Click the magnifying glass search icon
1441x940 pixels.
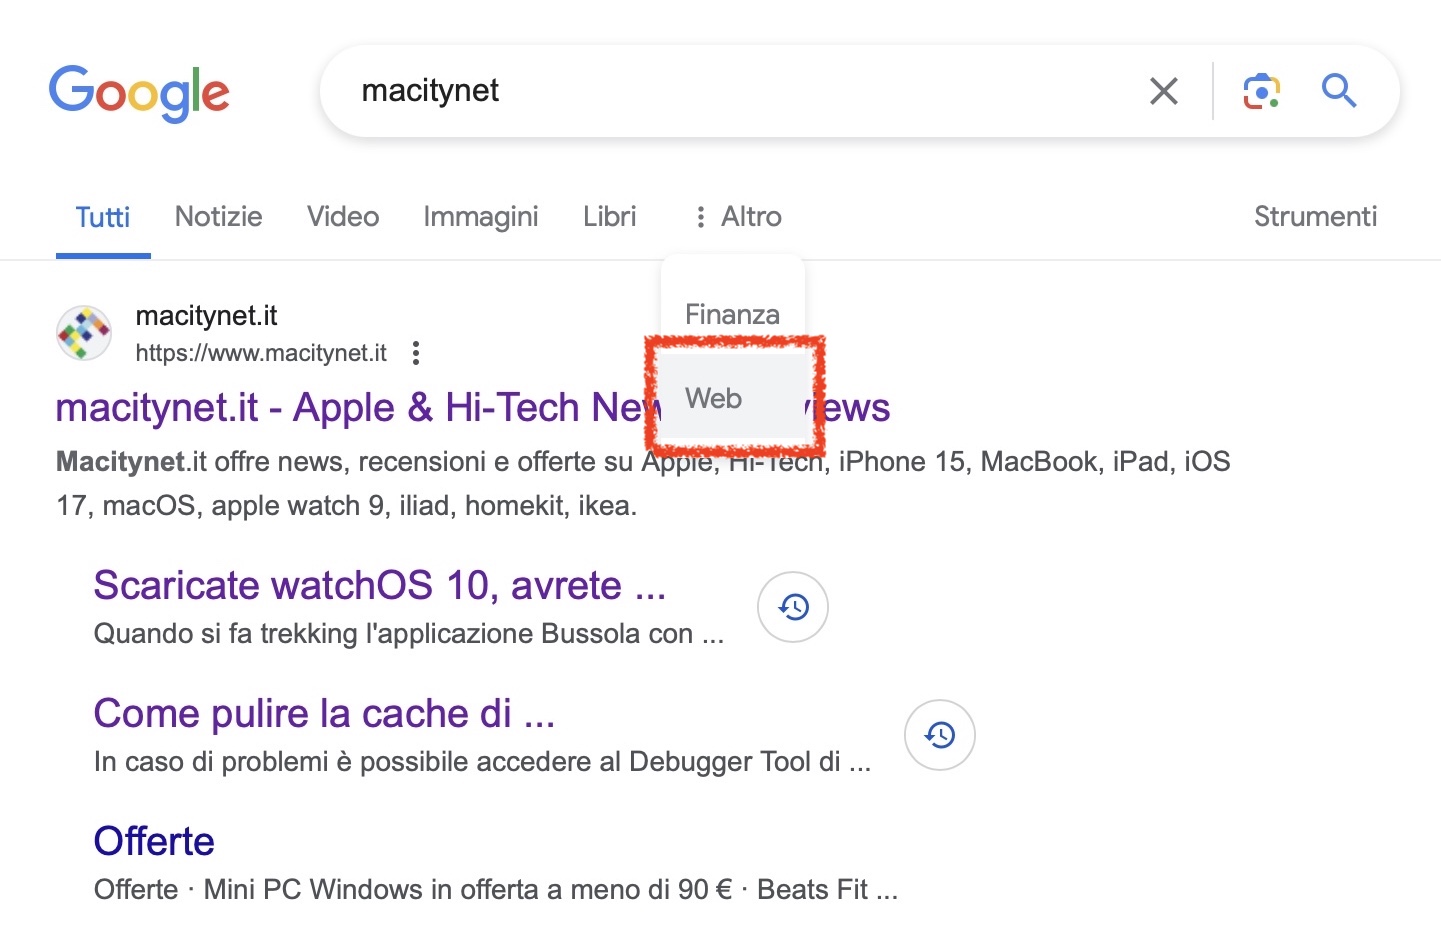point(1338,92)
